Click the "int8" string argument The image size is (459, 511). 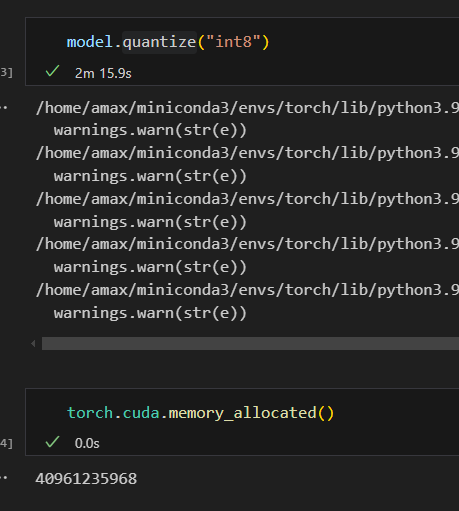coord(233,42)
